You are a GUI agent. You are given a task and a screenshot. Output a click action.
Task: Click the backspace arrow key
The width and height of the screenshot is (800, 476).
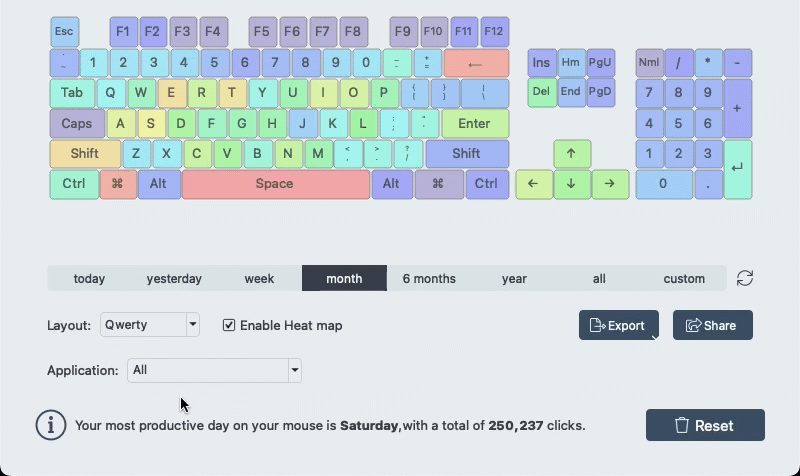point(475,64)
